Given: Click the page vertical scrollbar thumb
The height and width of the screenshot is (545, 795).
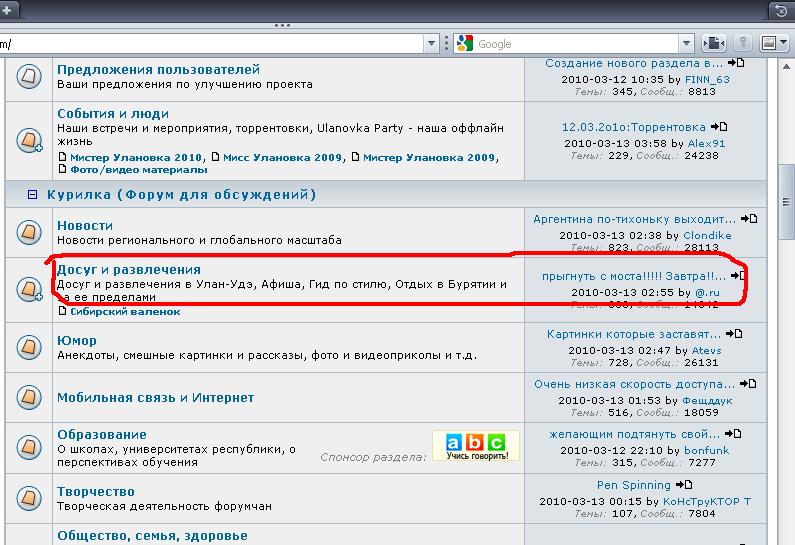Looking at the screenshot, I should [x=786, y=202].
